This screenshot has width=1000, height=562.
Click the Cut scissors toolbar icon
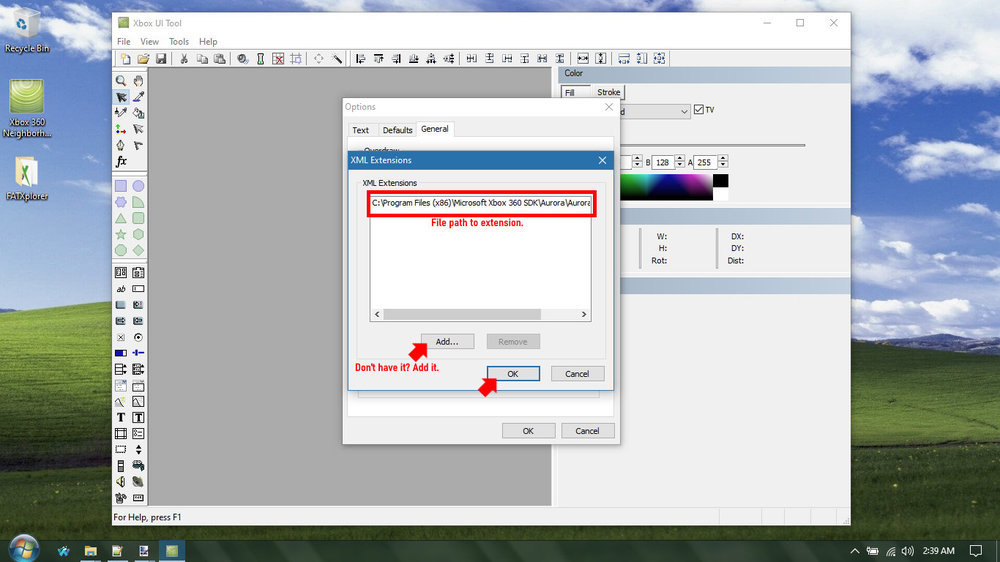[184, 59]
